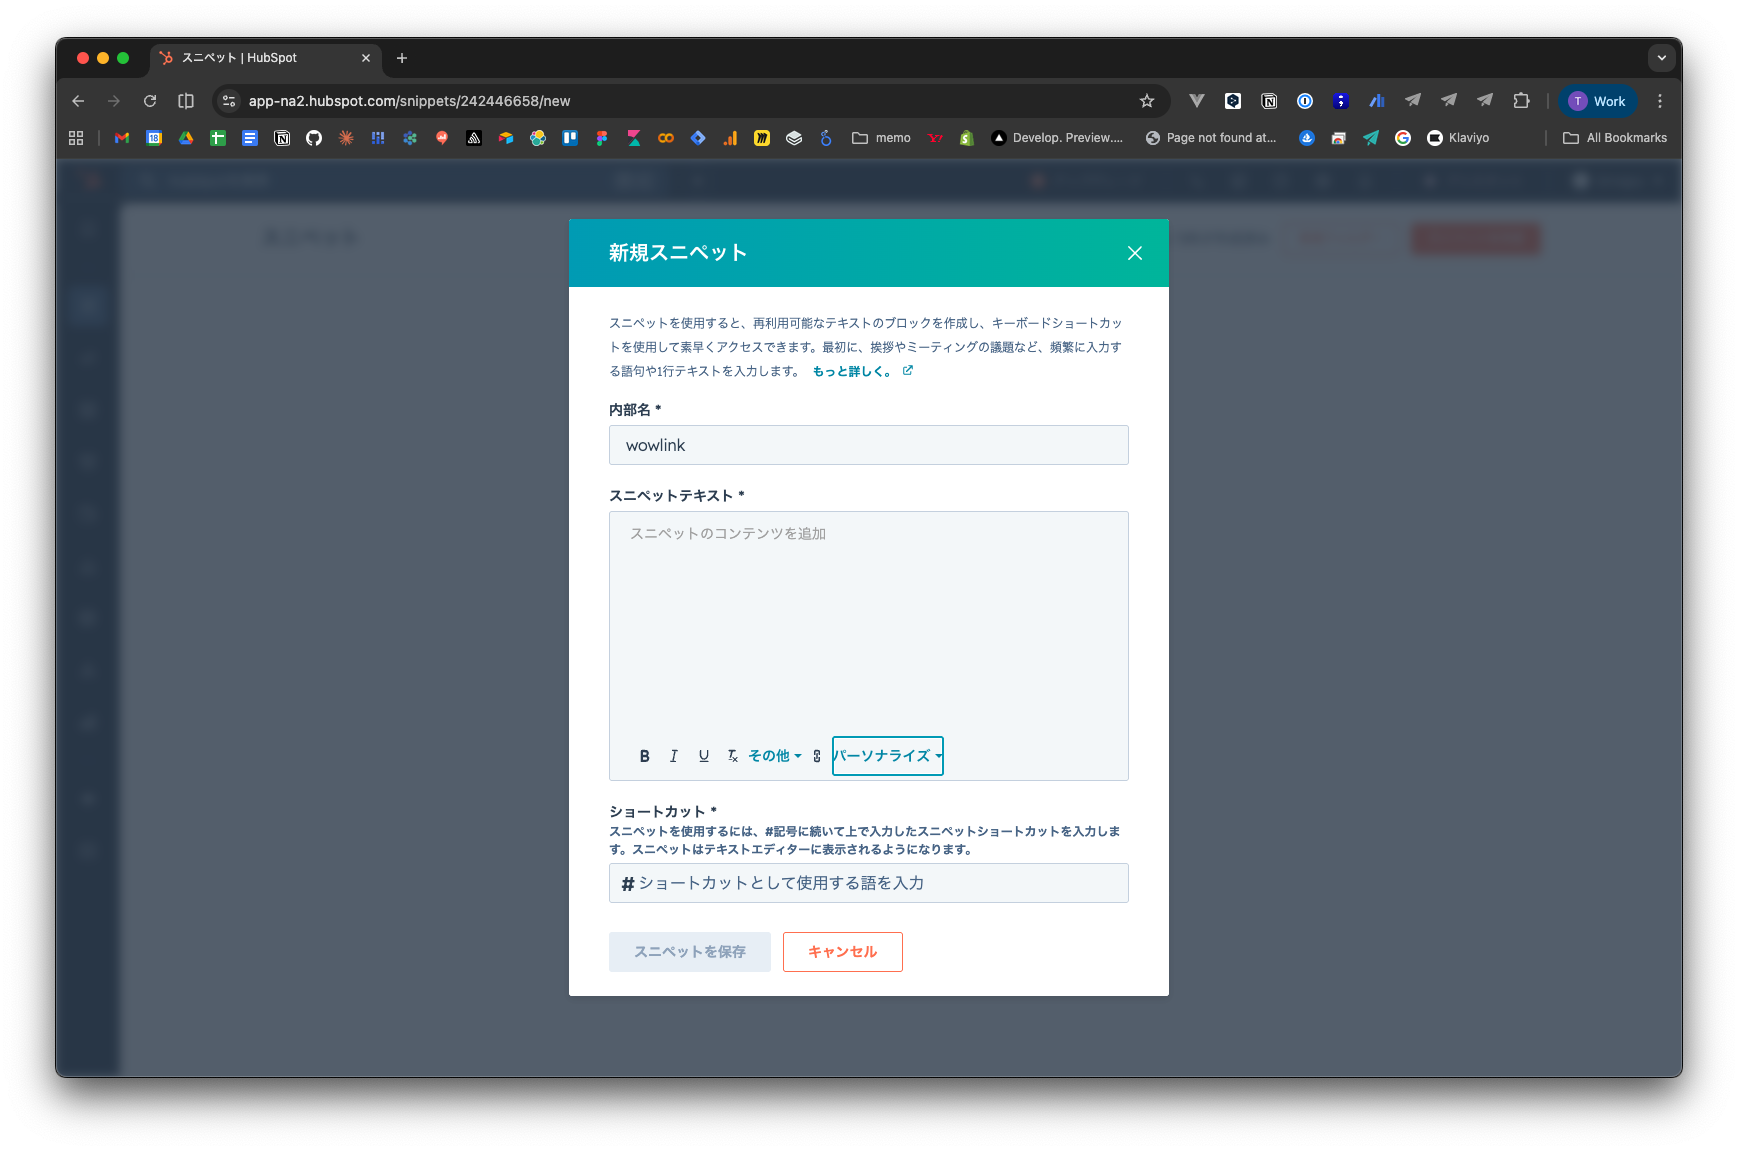Open the Shopify bookmark

[966, 138]
